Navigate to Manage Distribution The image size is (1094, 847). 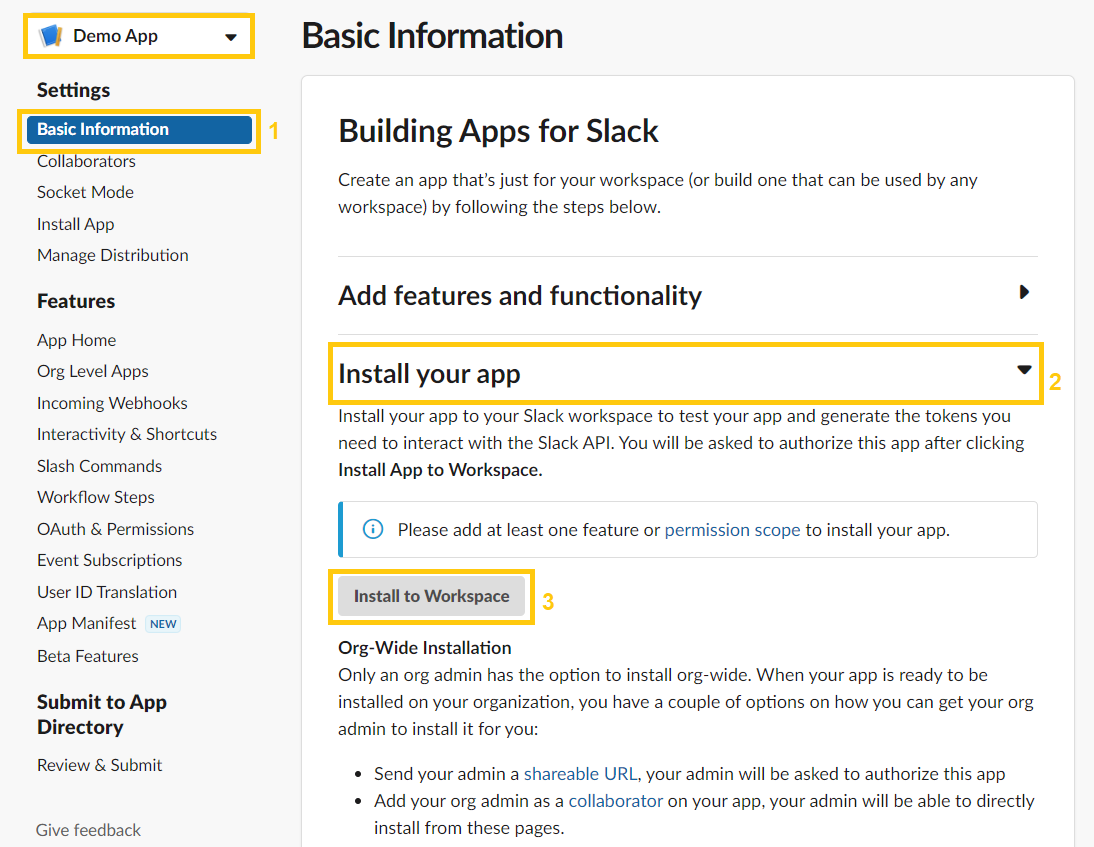[112, 255]
